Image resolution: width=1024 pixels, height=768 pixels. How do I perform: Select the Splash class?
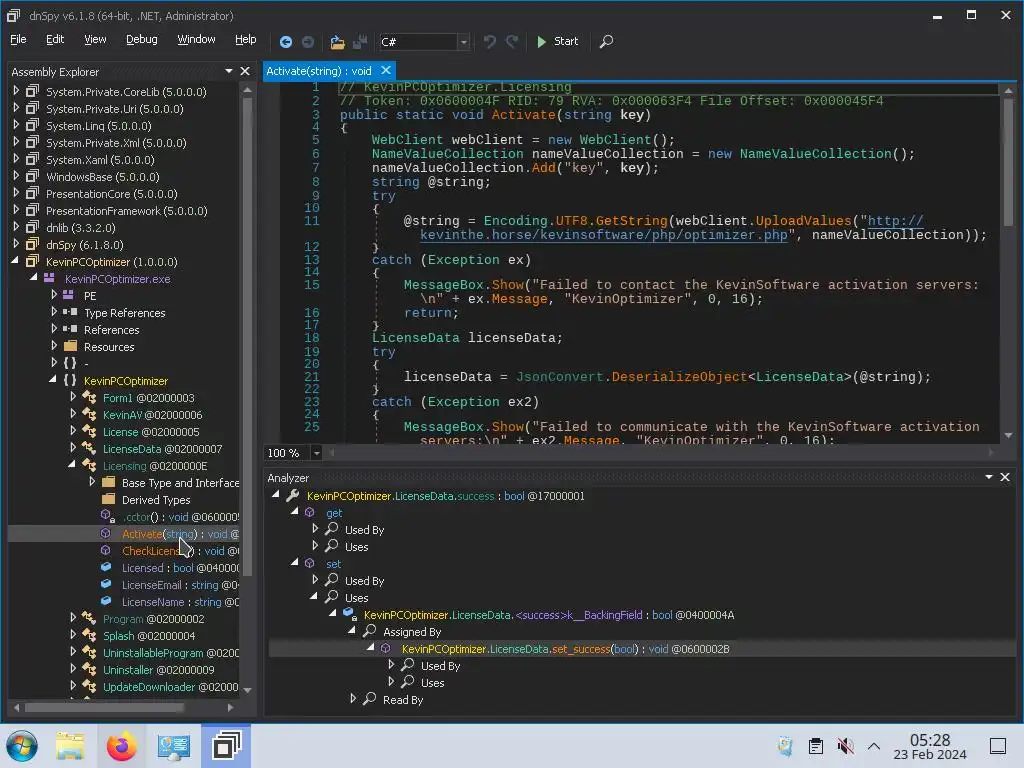148,636
